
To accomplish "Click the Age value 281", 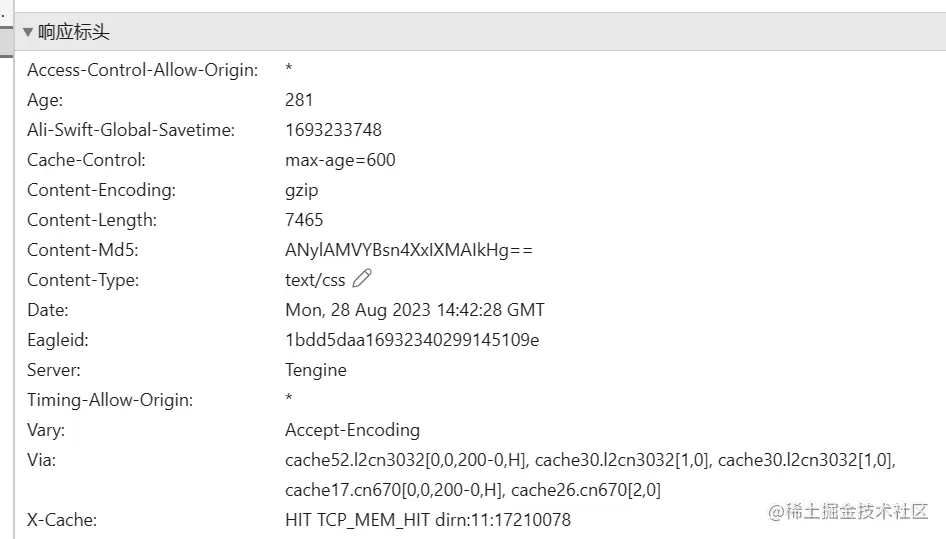I will tap(299, 100).
